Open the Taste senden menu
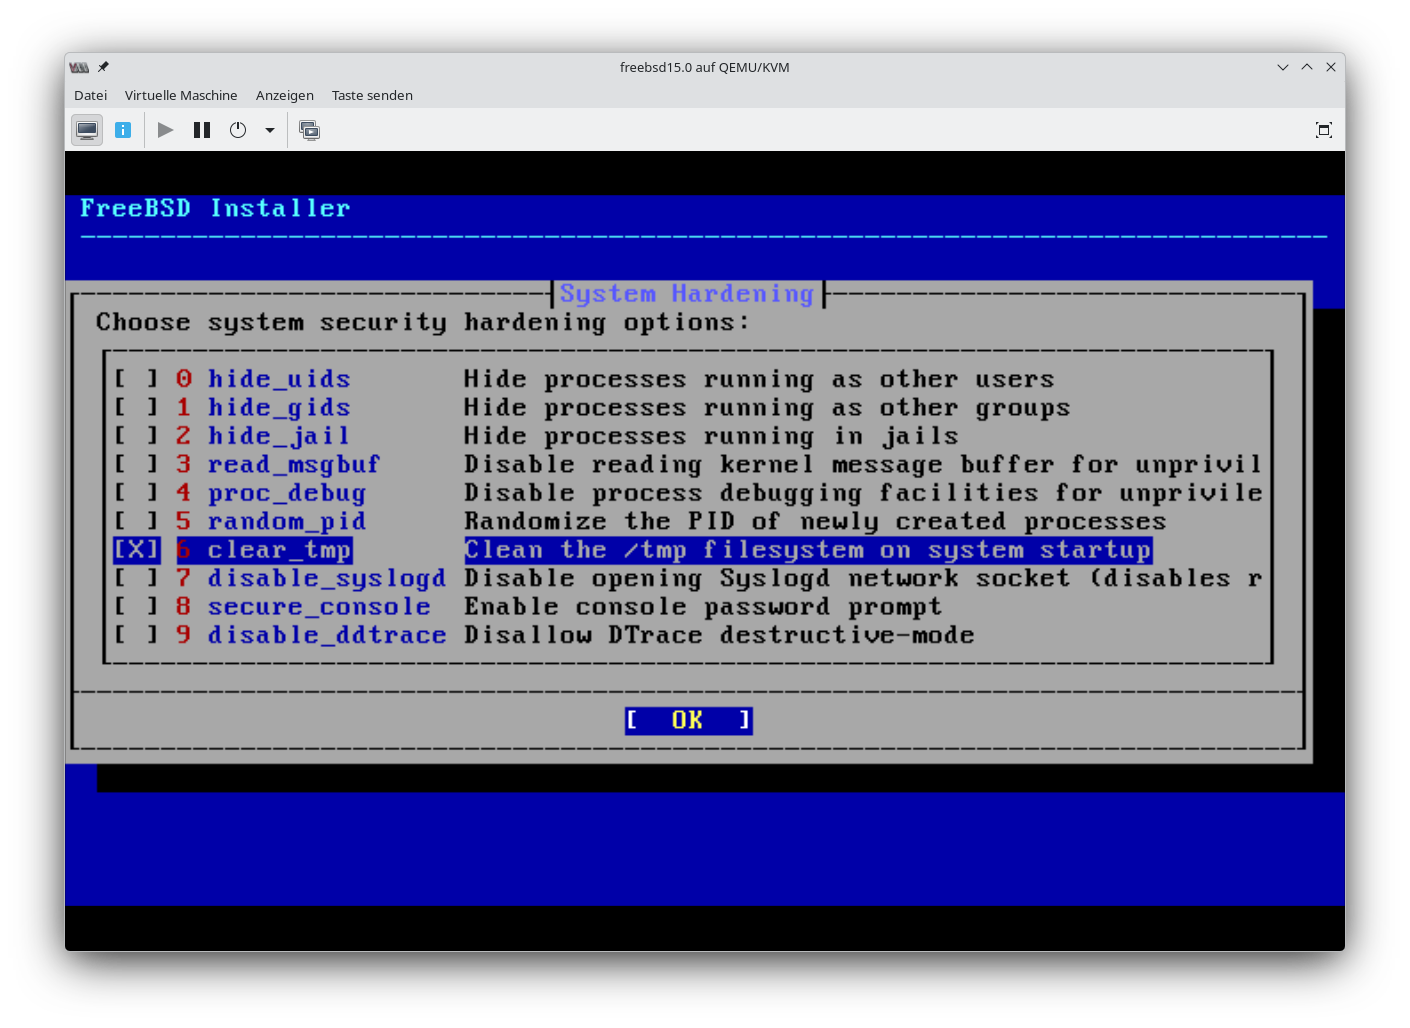Viewport: 1410px width, 1028px height. [x=372, y=95]
